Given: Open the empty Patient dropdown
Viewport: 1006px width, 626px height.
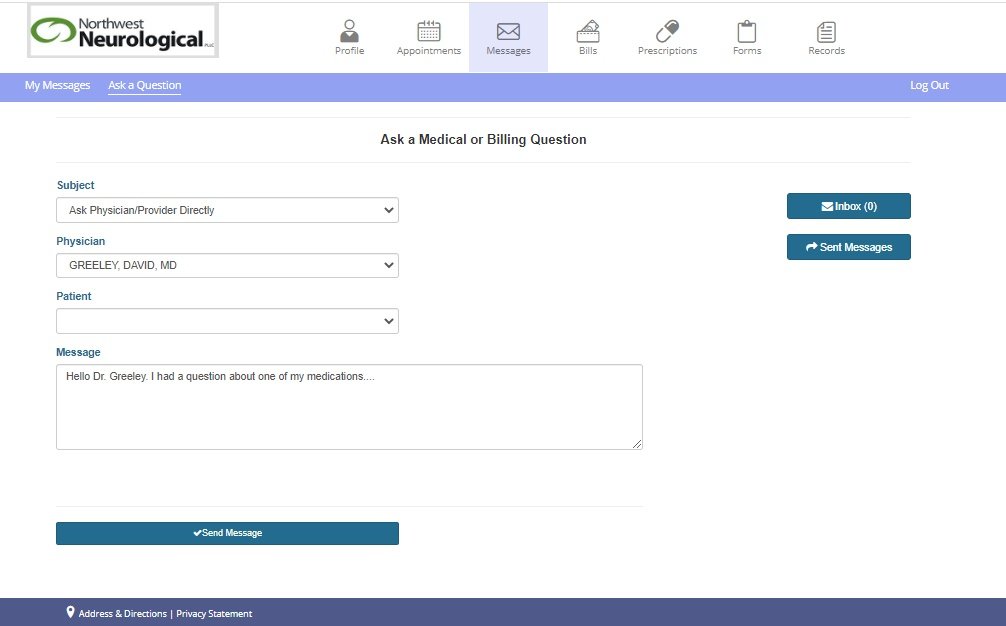Looking at the screenshot, I should pos(227,321).
